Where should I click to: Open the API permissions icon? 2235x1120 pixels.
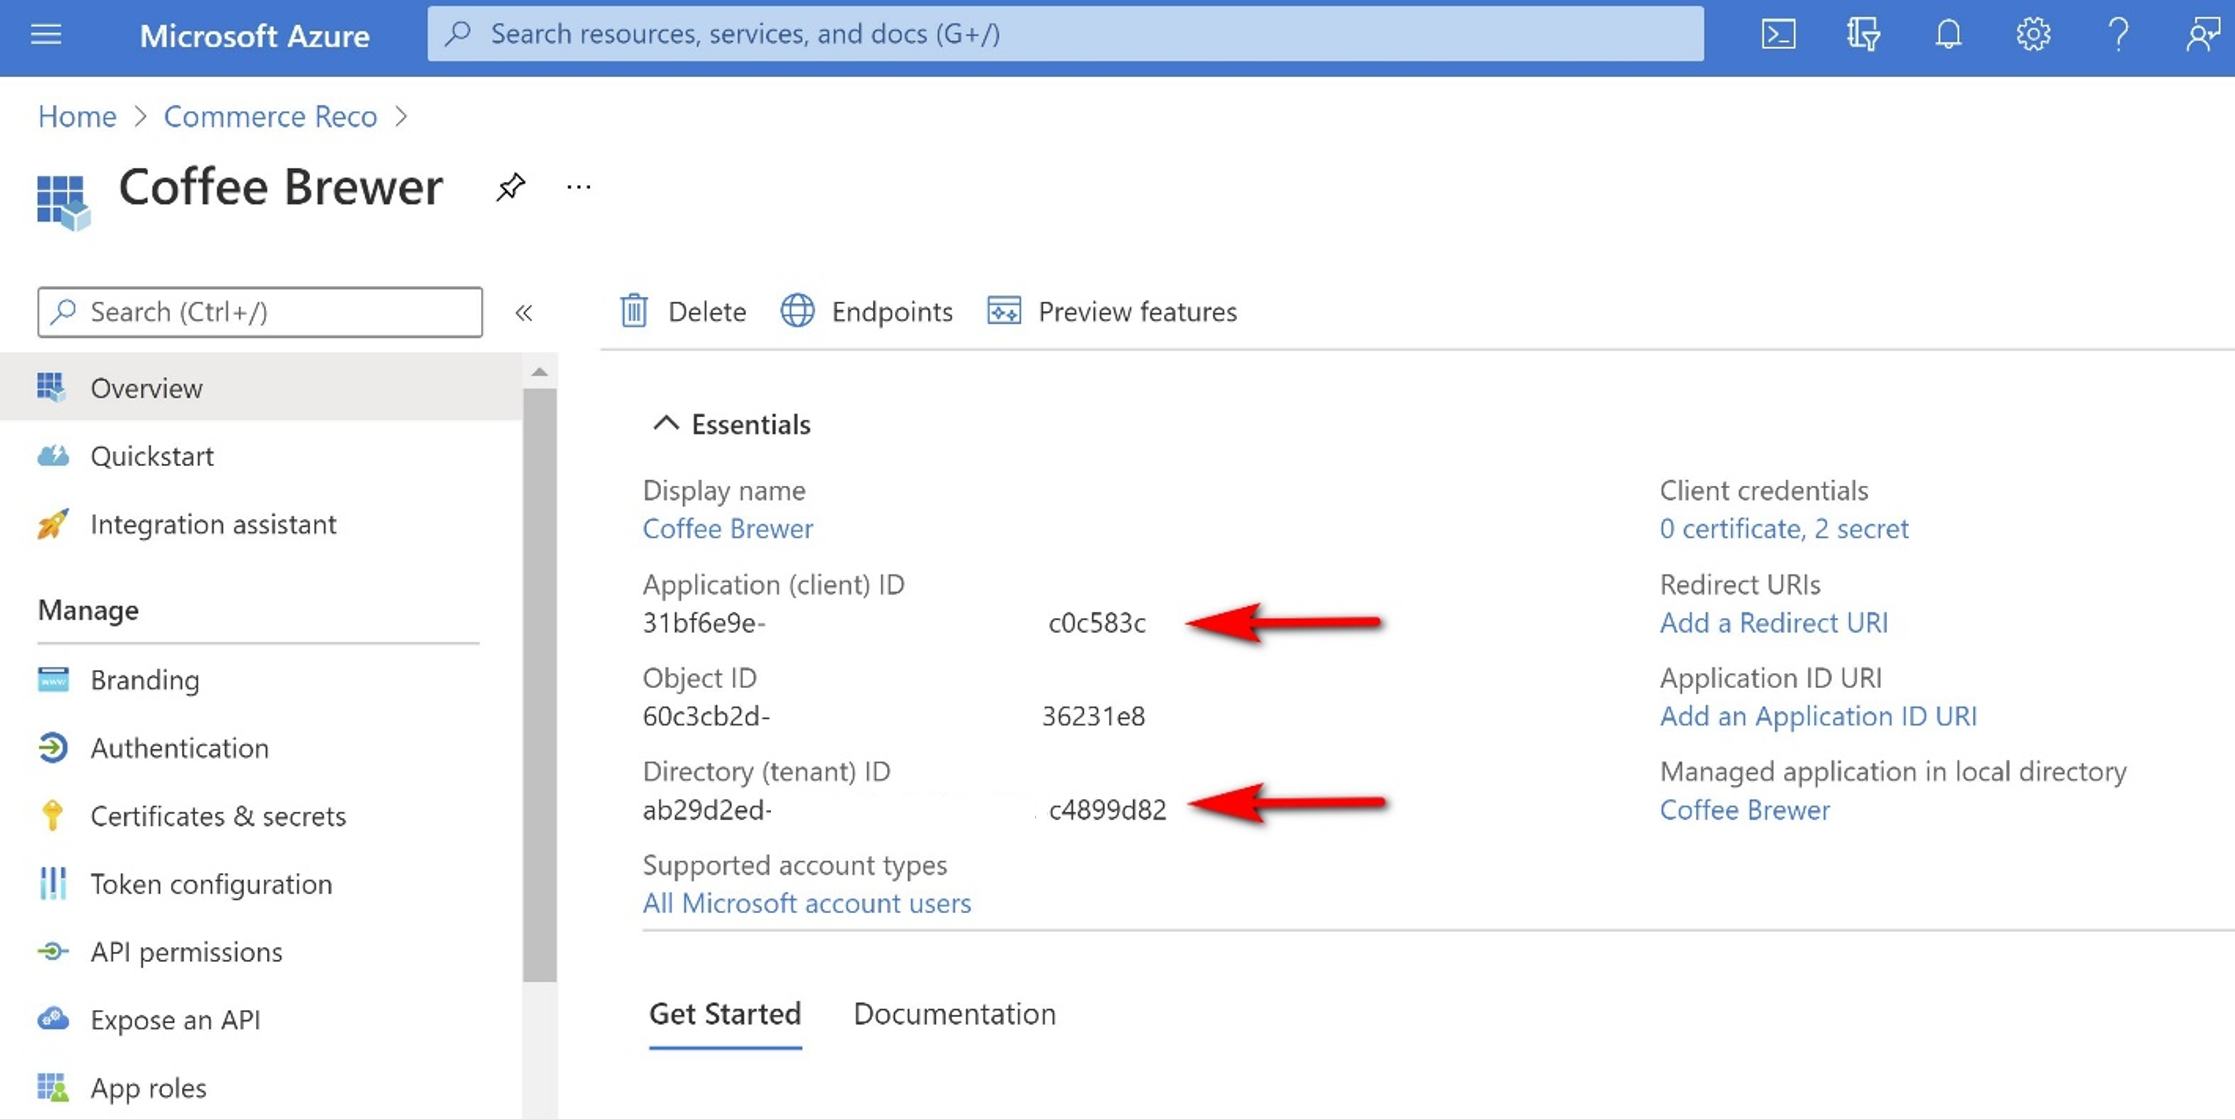coord(50,950)
